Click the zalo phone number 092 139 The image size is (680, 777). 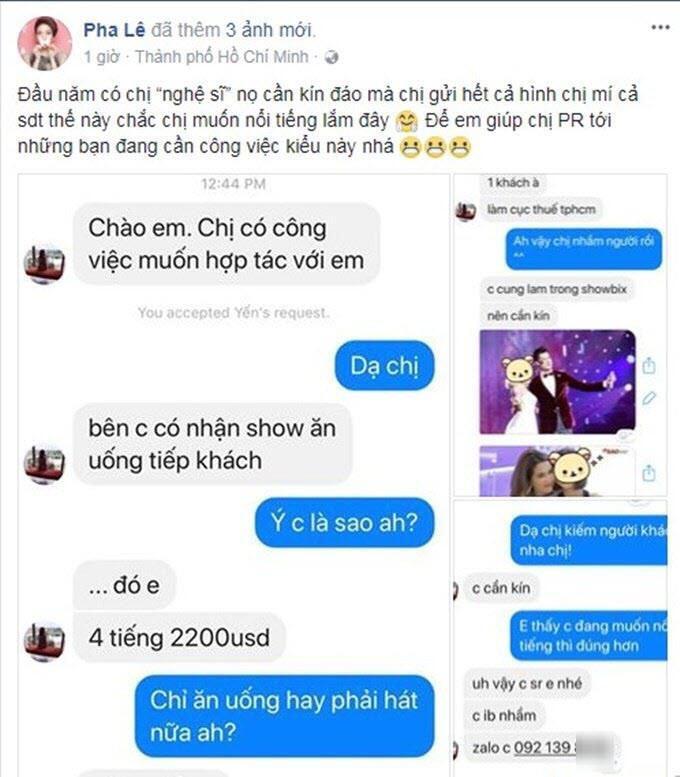coord(544,747)
